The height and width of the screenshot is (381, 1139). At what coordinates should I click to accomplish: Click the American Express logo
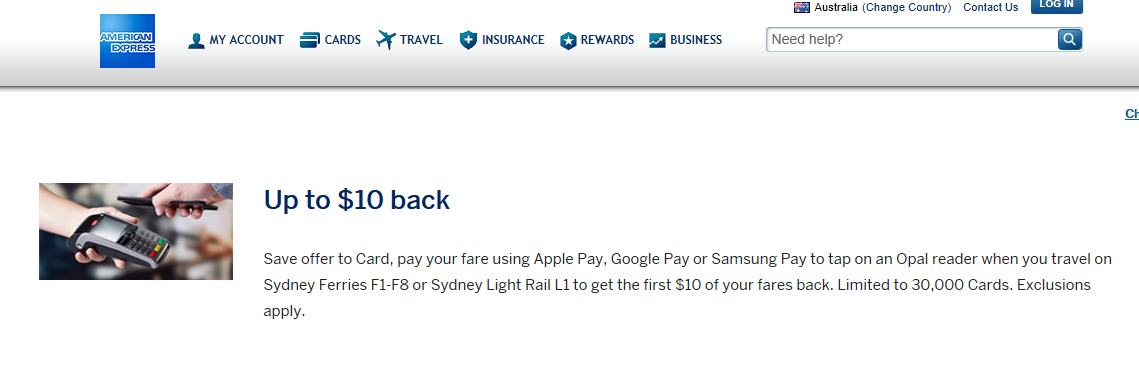click(127, 41)
